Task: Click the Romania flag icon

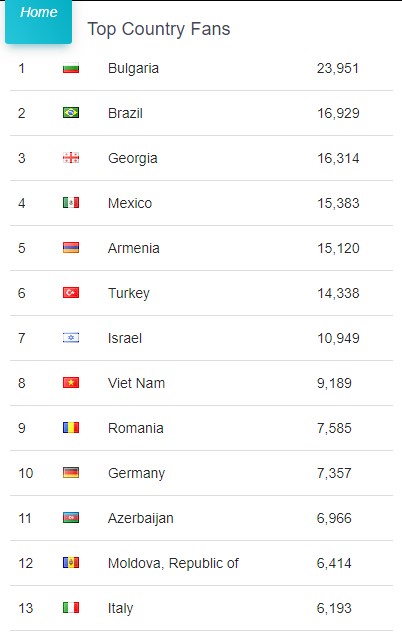Action: click(x=71, y=427)
